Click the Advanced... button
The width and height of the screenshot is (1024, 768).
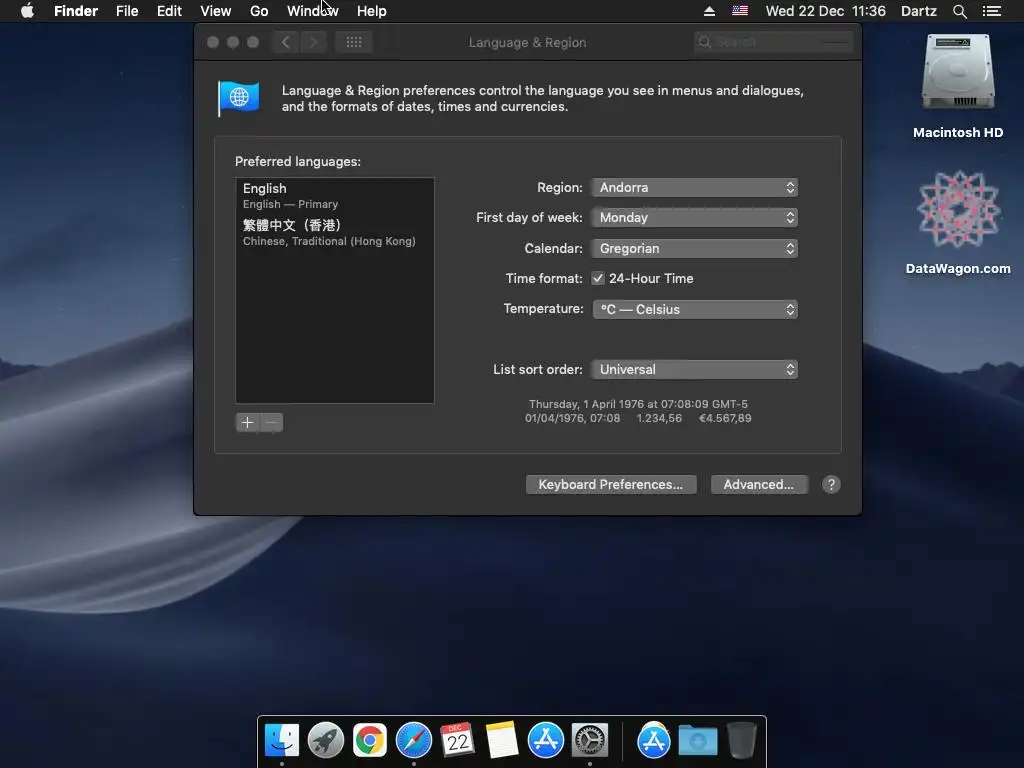[x=758, y=485]
